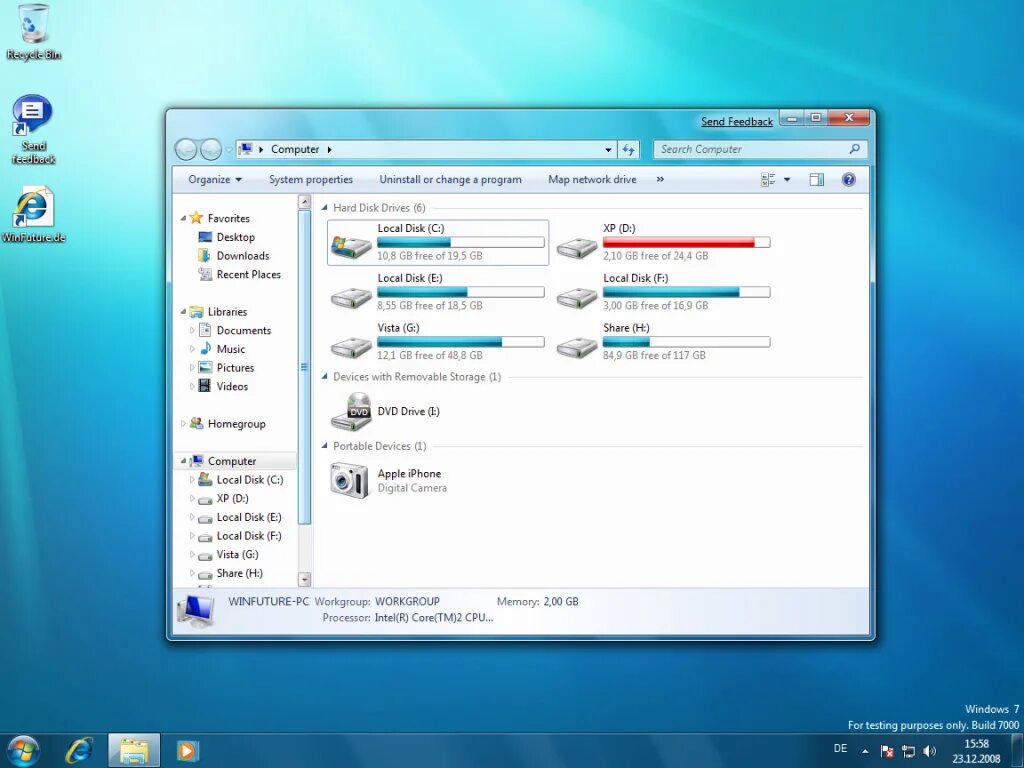Viewport: 1024px width, 768px height.
Task: Open Downloads under Favorites
Action: click(x=243, y=256)
